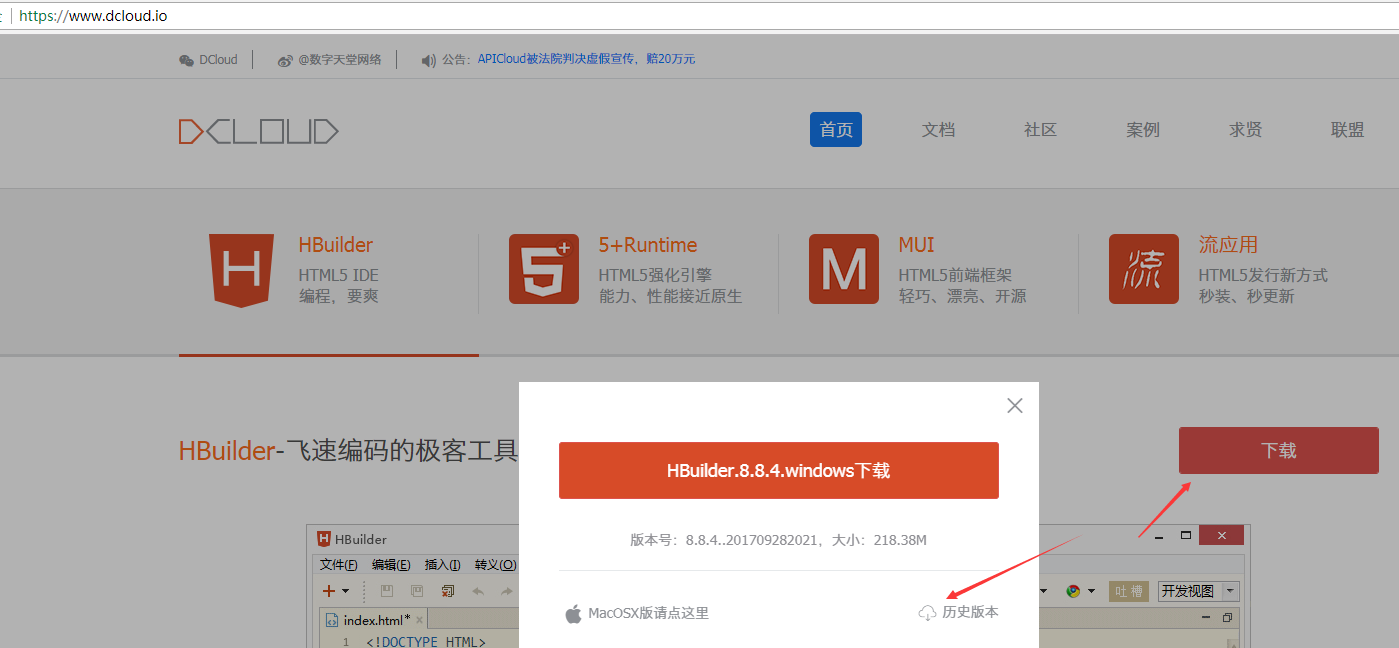Click the HBuilder window title icon
1399x648 pixels.
(324, 539)
